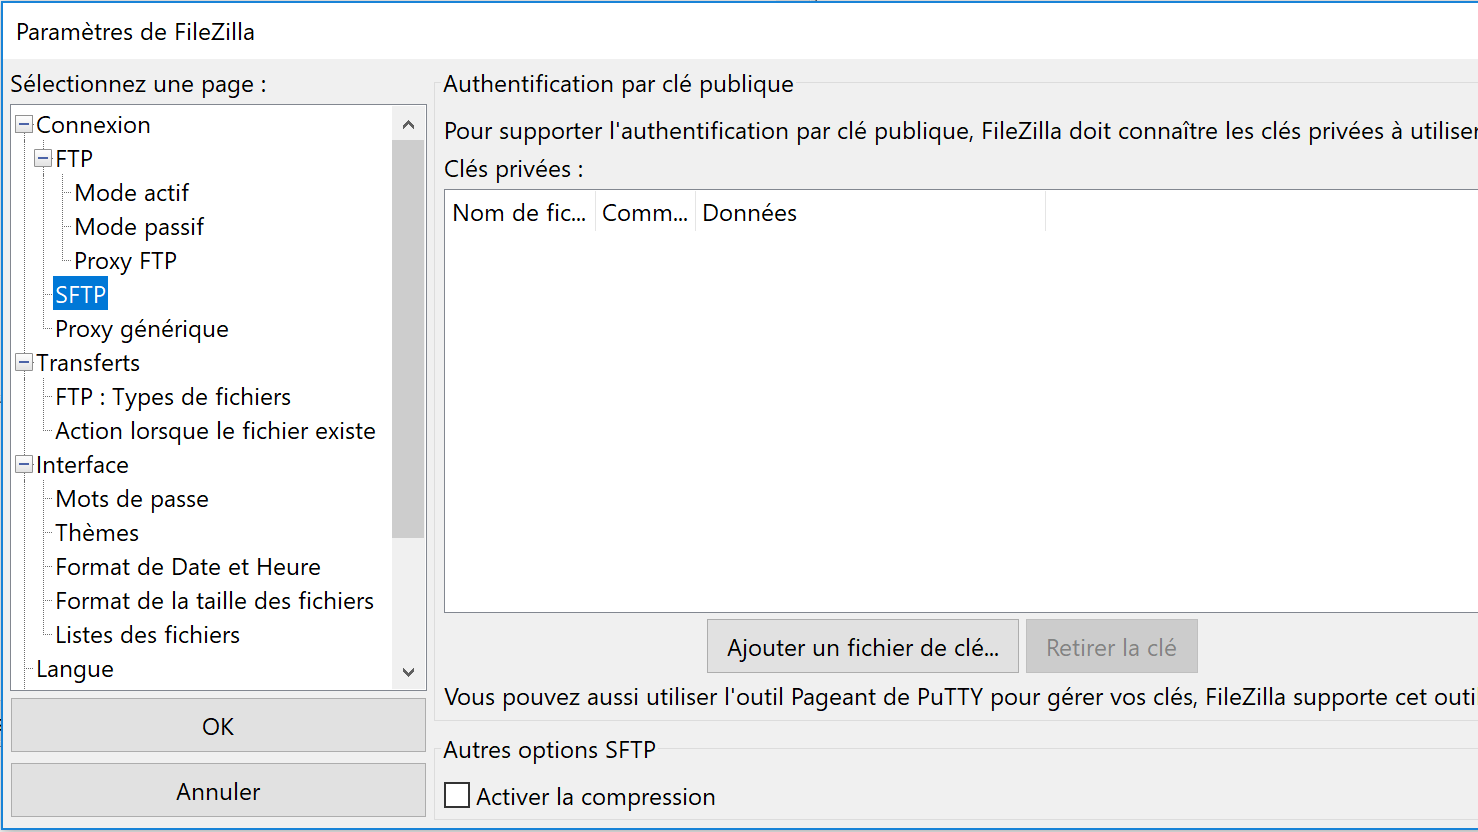Collapse the Transferts tree node
1478x832 pixels.
25,363
